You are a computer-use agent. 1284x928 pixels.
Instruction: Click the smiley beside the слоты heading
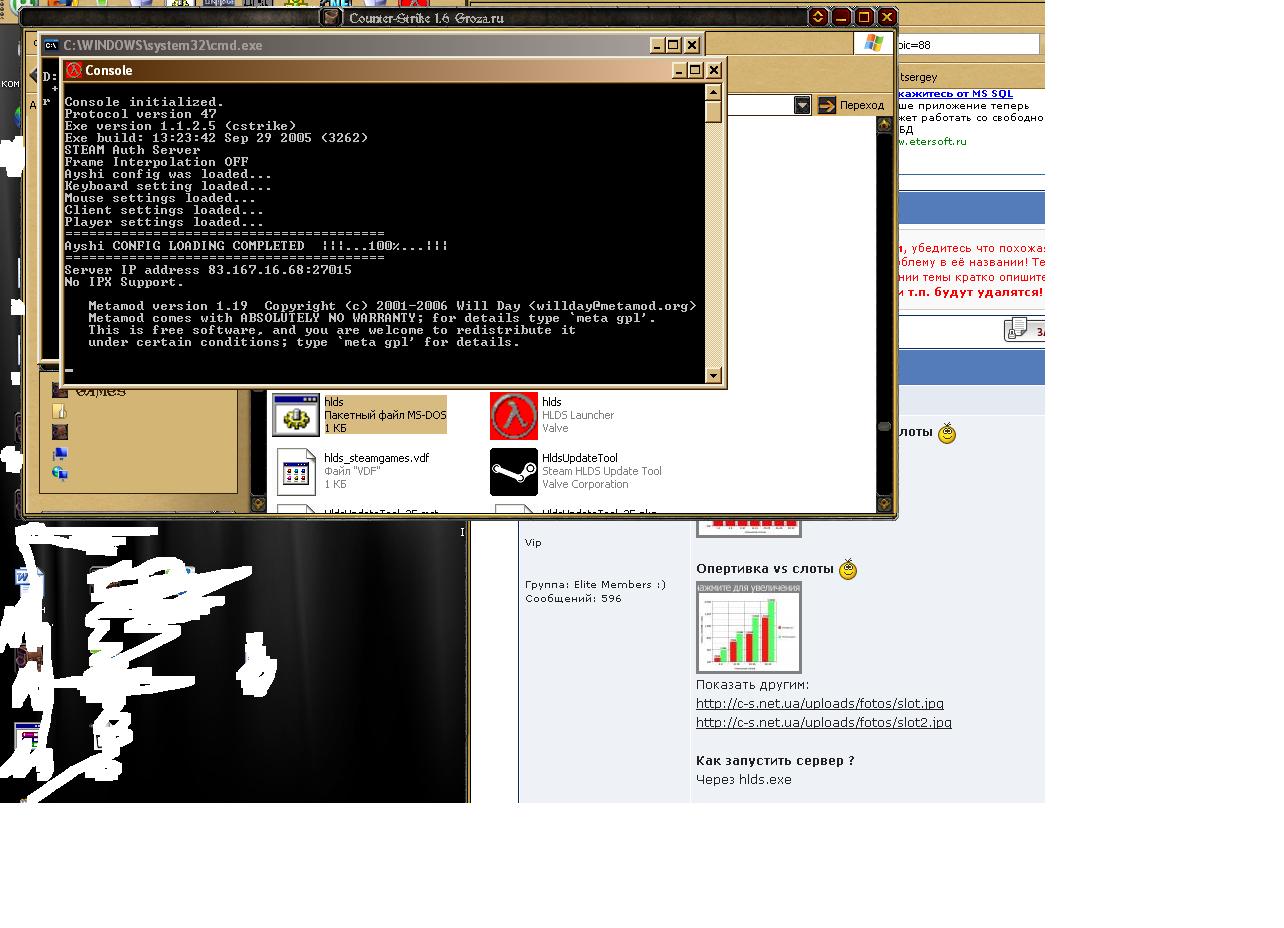pyautogui.click(x=947, y=433)
